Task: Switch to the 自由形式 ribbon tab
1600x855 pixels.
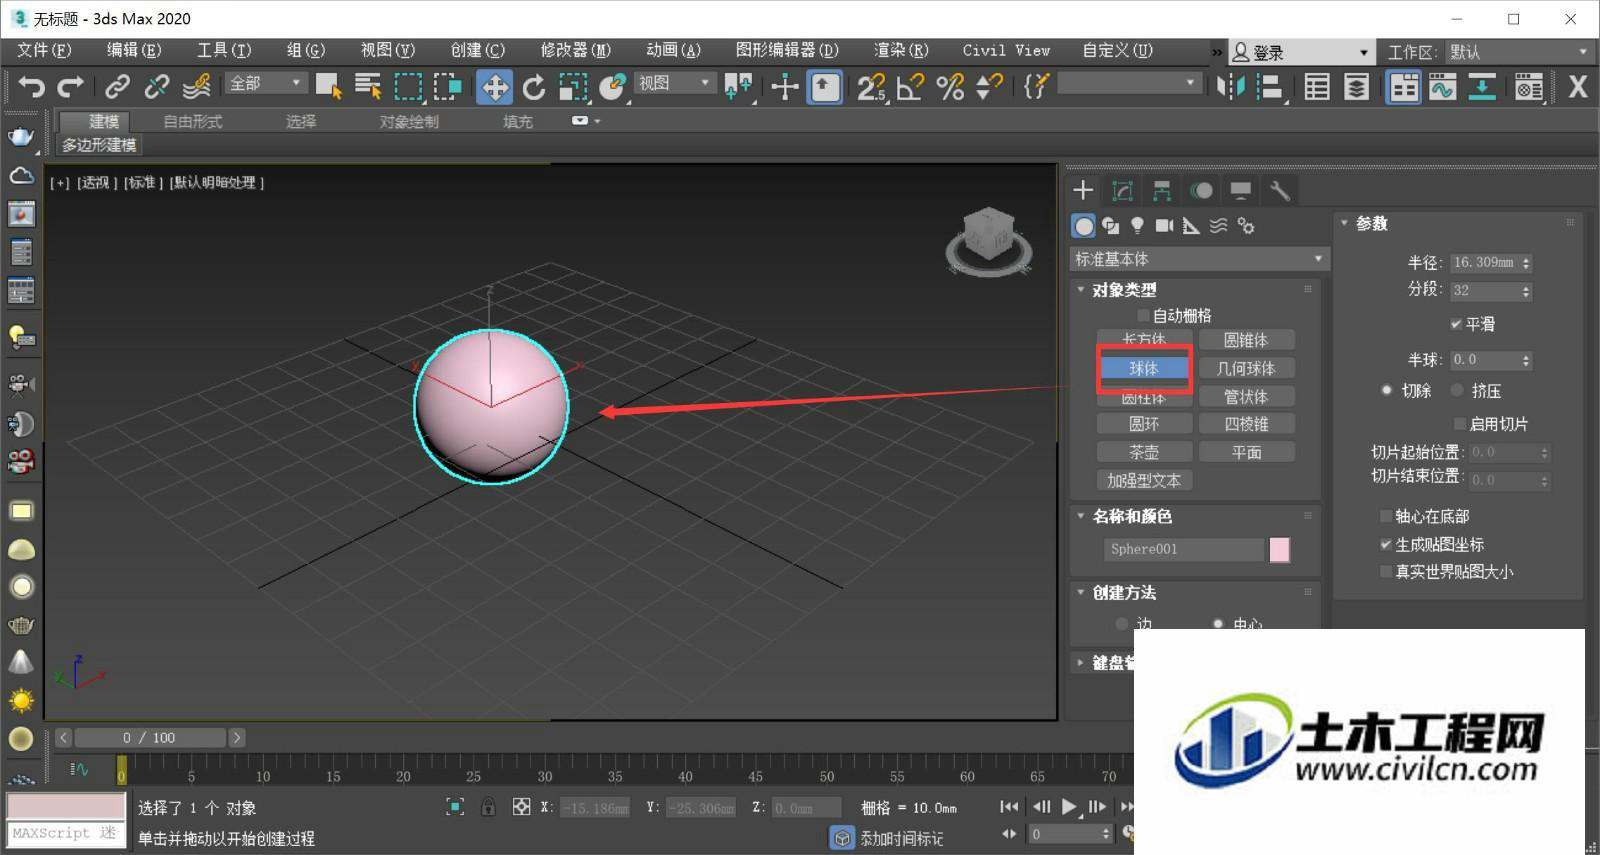Action: (x=193, y=121)
